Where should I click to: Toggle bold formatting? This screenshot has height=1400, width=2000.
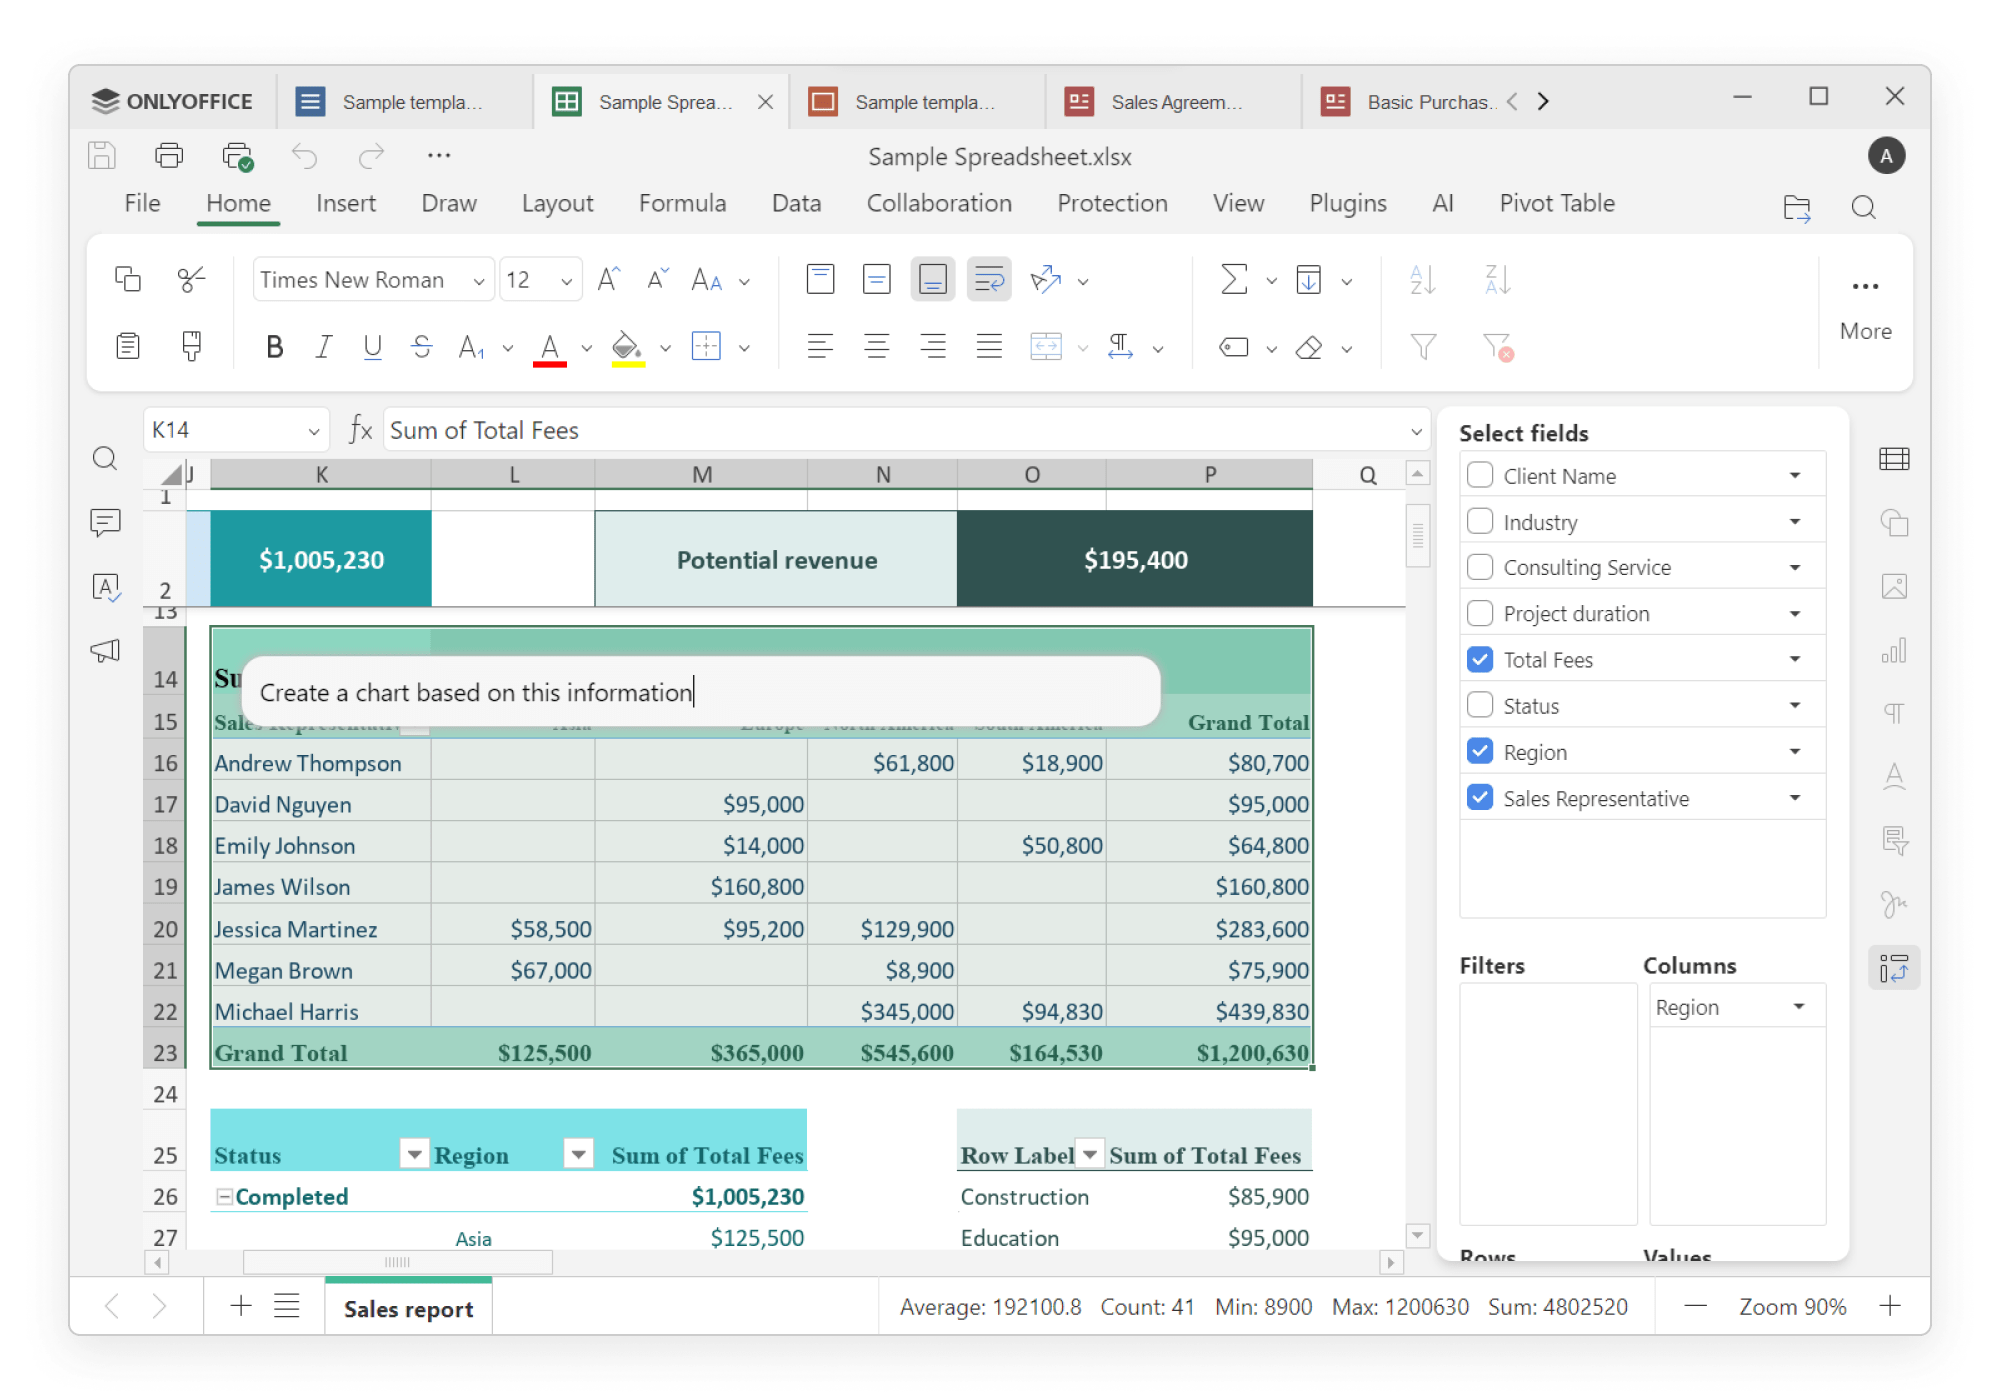click(x=275, y=347)
